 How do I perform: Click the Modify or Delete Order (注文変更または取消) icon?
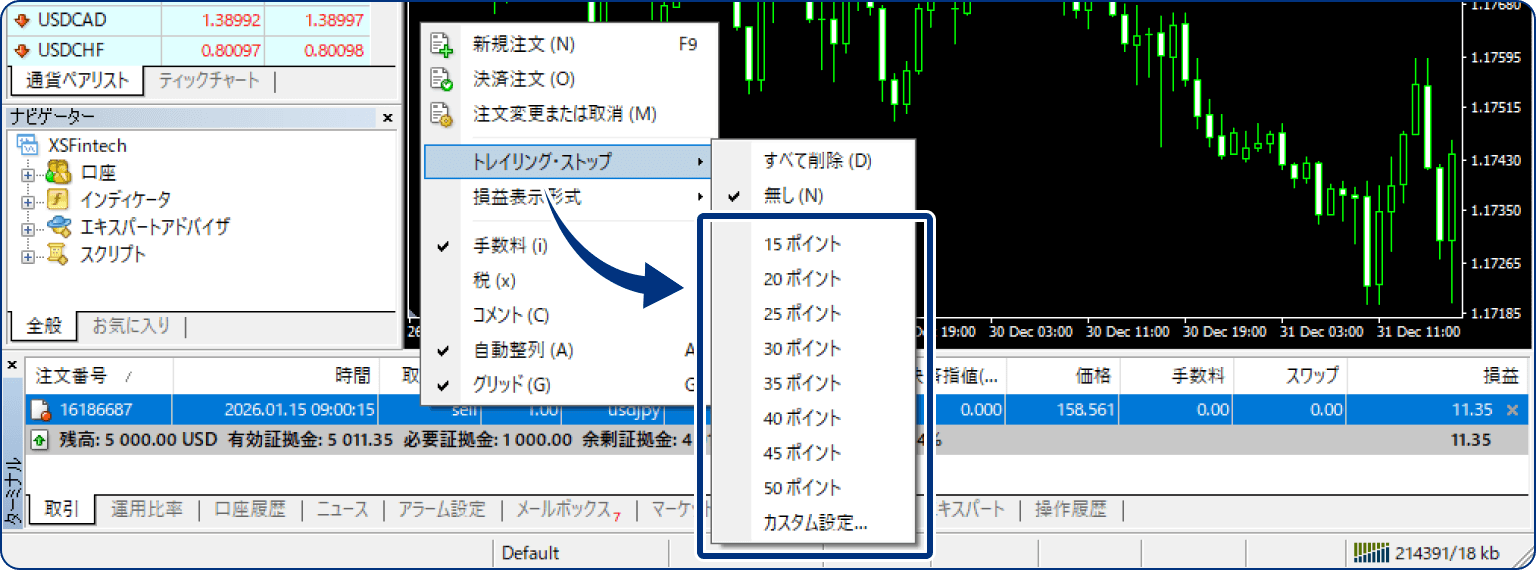(x=441, y=115)
